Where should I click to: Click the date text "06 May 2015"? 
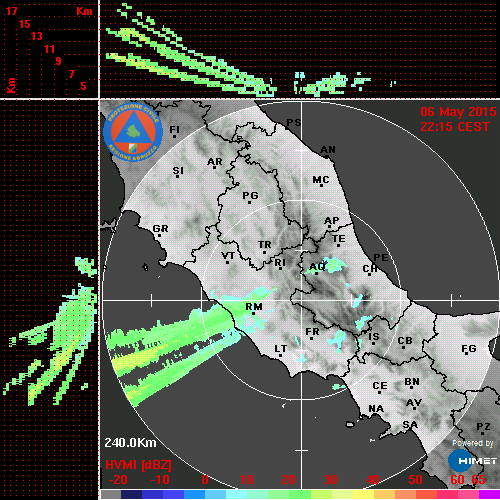(458, 112)
